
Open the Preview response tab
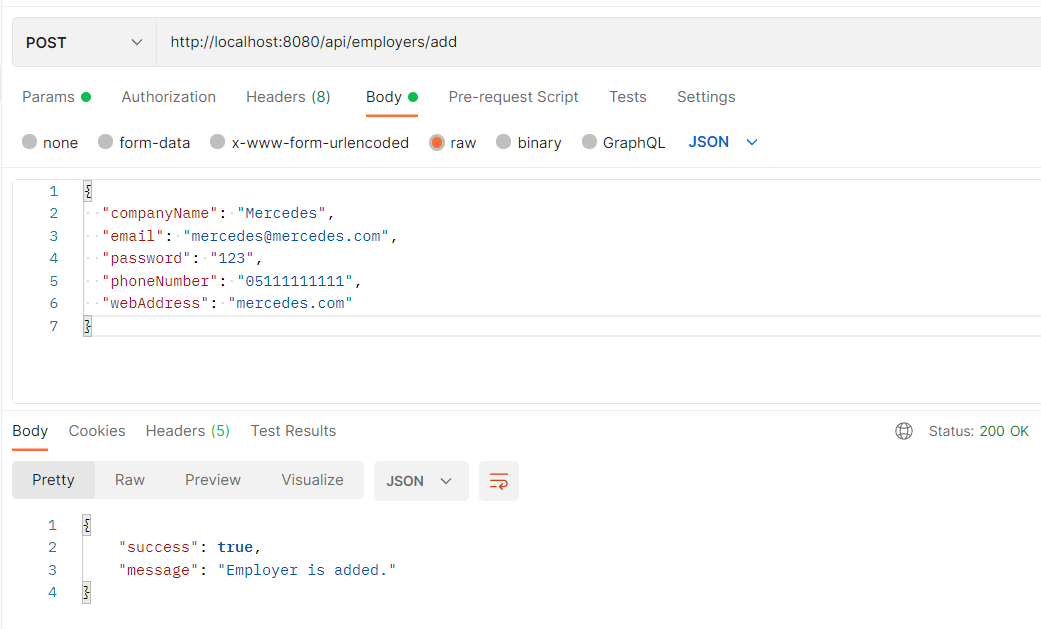click(212, 481)
